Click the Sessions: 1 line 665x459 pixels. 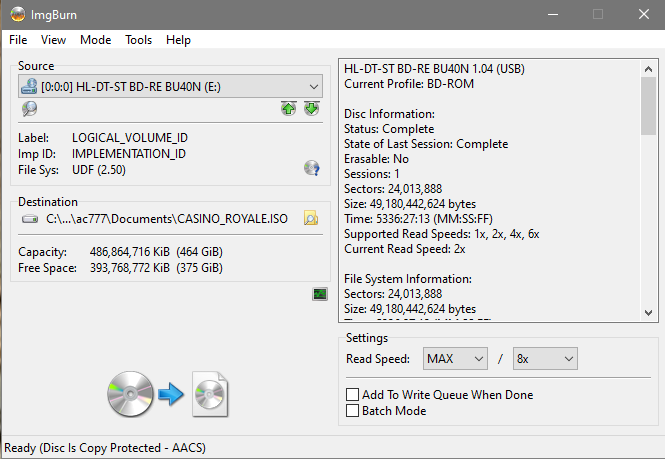coord(372,174)
